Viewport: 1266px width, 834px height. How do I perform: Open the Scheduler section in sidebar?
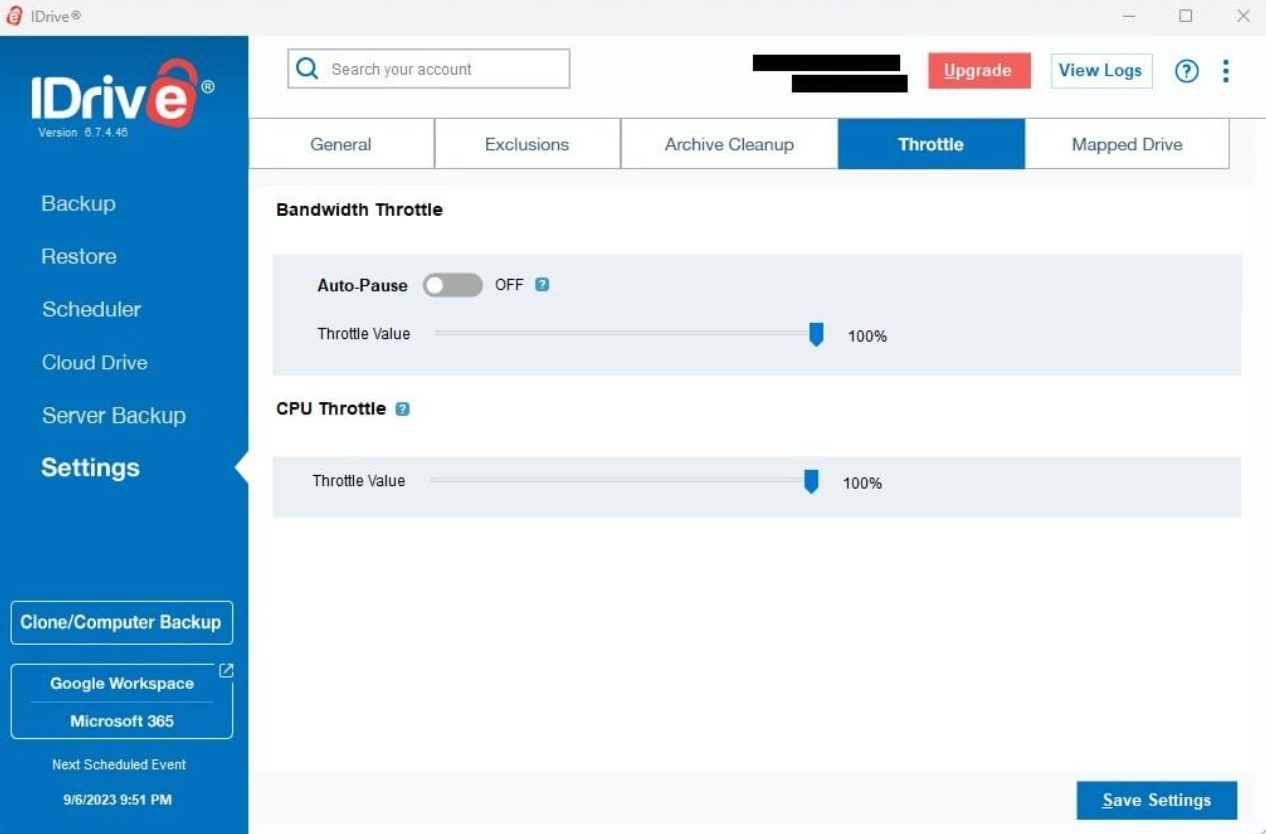point(91,309)
